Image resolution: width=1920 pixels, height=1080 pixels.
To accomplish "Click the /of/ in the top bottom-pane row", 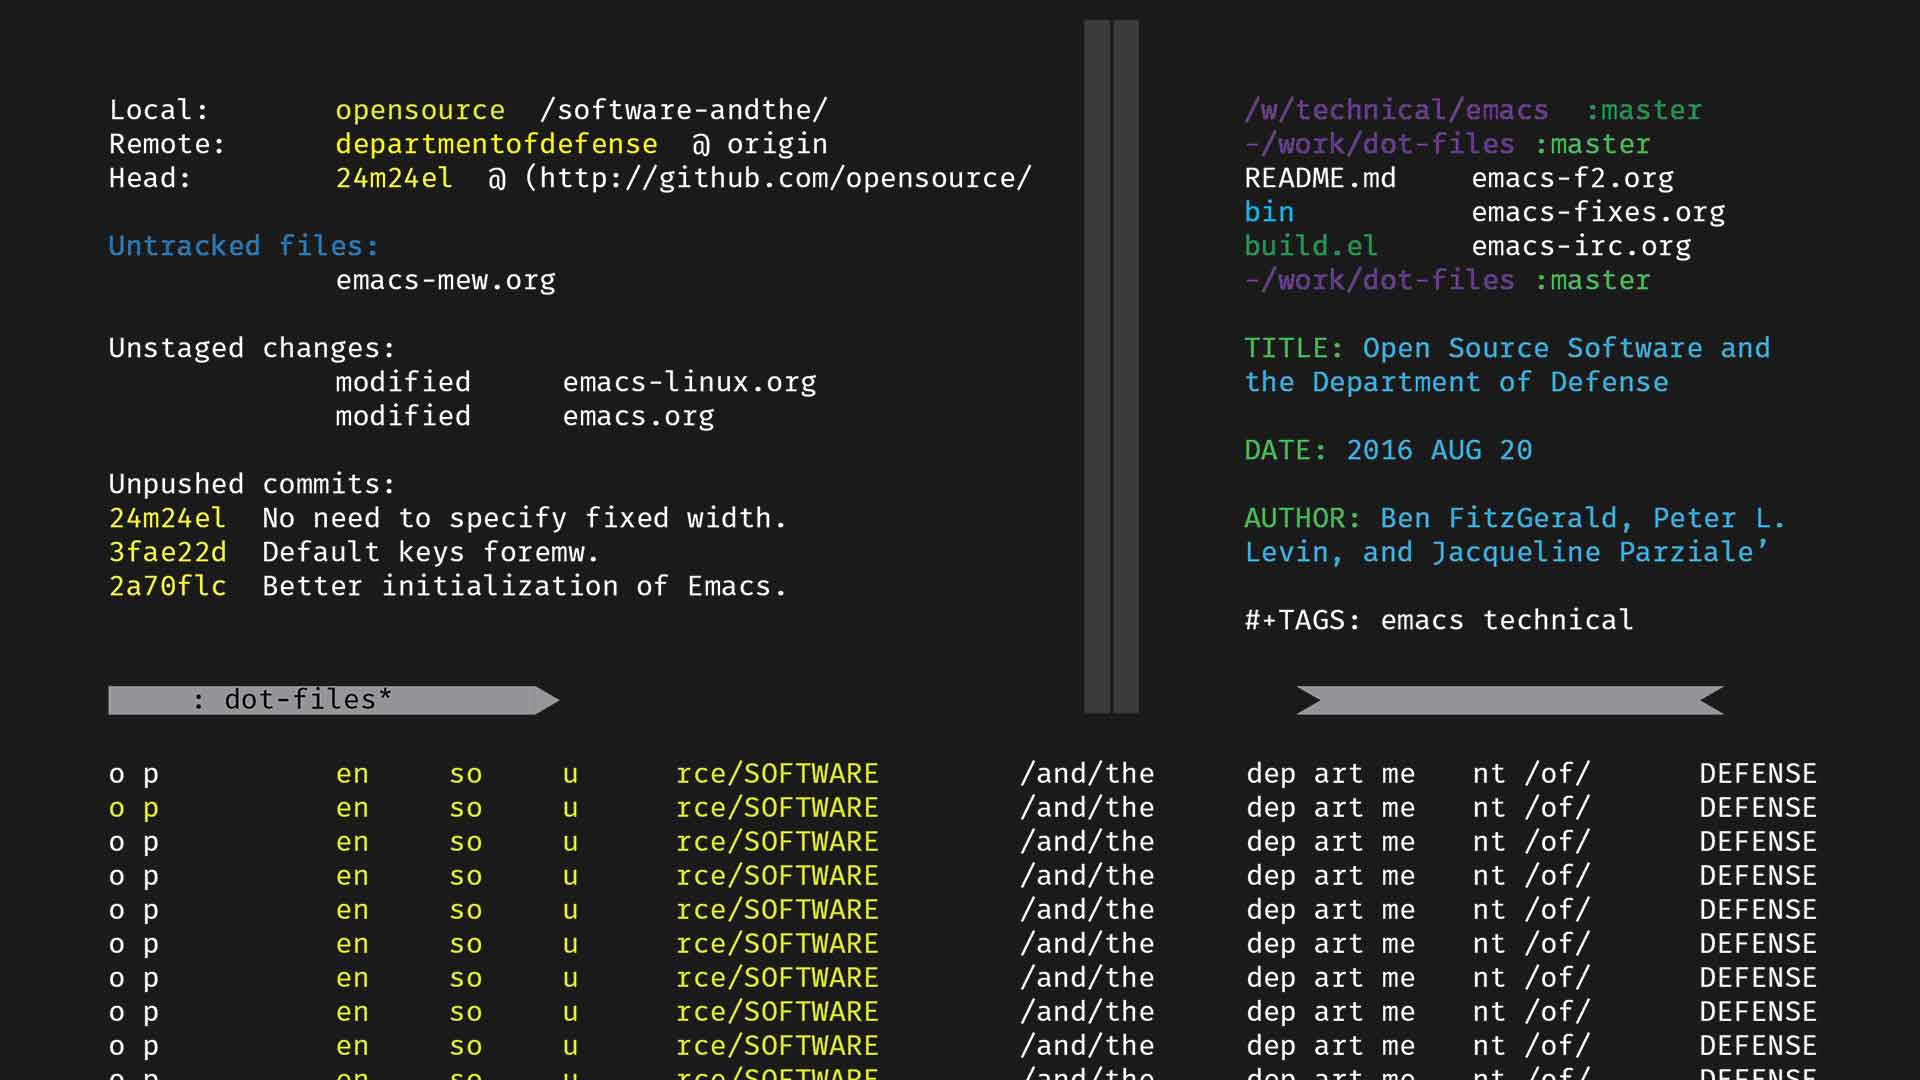I will (x=1557, y=774).
